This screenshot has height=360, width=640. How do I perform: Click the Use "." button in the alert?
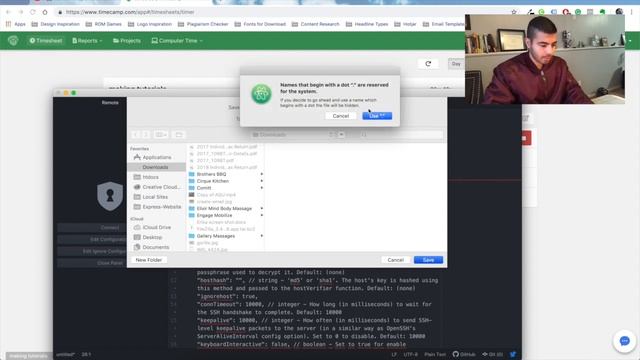coord(377,116)
